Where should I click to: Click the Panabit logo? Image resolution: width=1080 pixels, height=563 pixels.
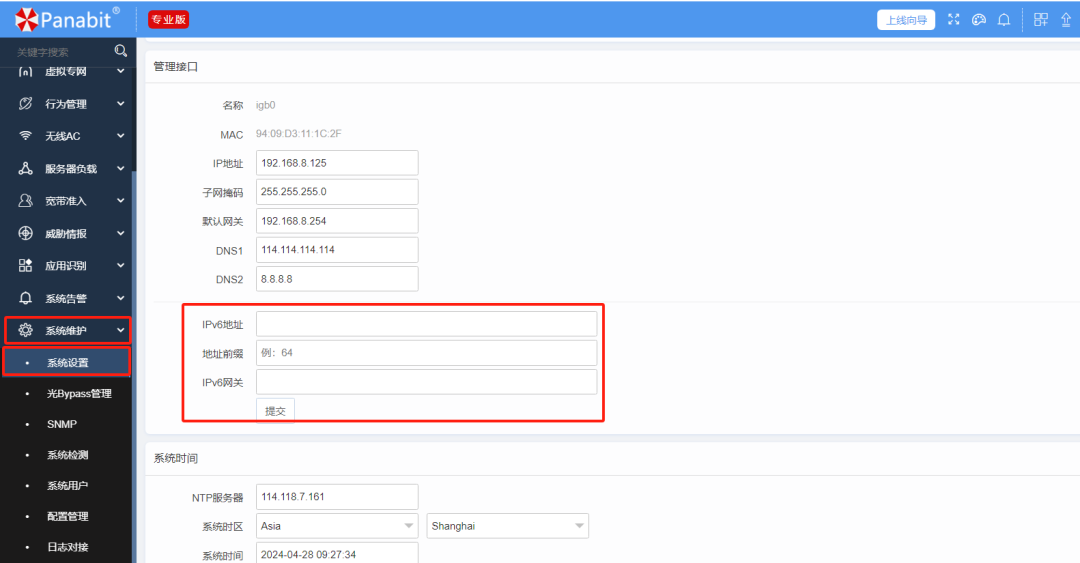pos(67,19)
